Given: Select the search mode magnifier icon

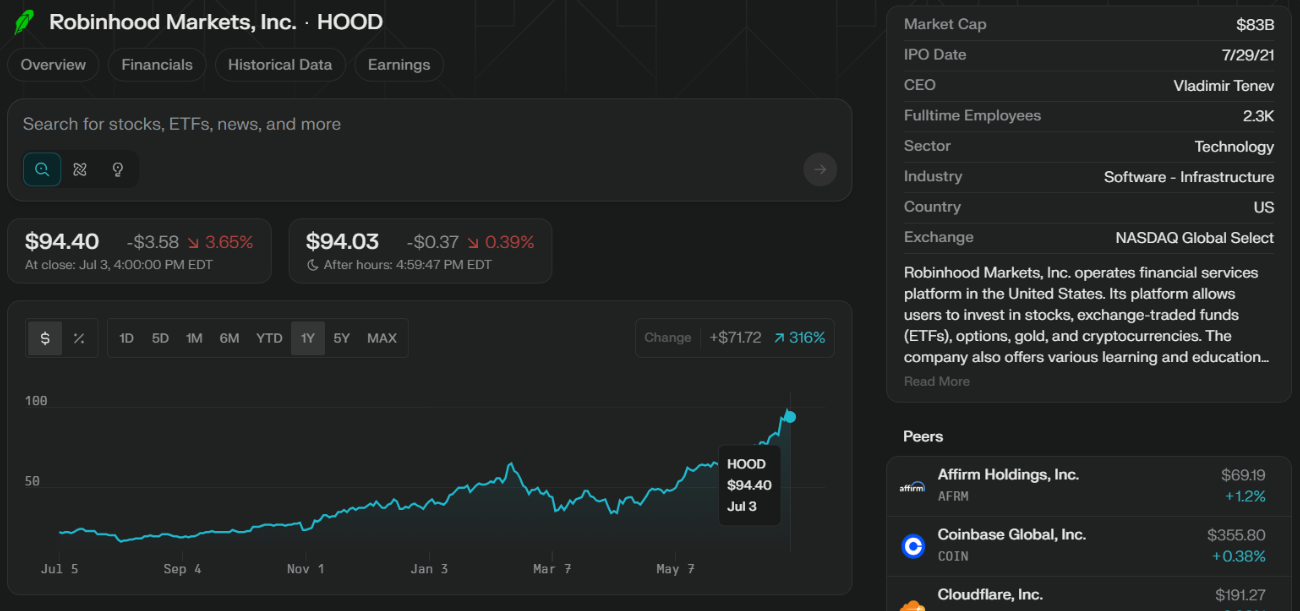Looking at the screenshot, I should click(x=42, y=169).
